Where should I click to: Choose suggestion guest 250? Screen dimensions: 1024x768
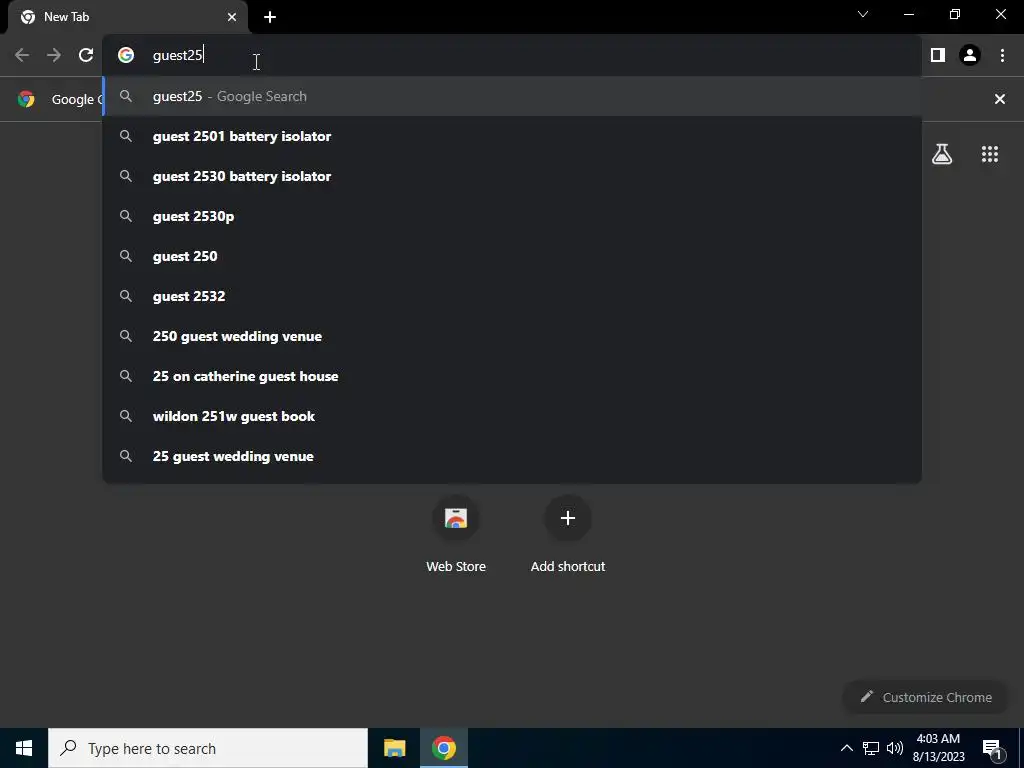point(512,257)
